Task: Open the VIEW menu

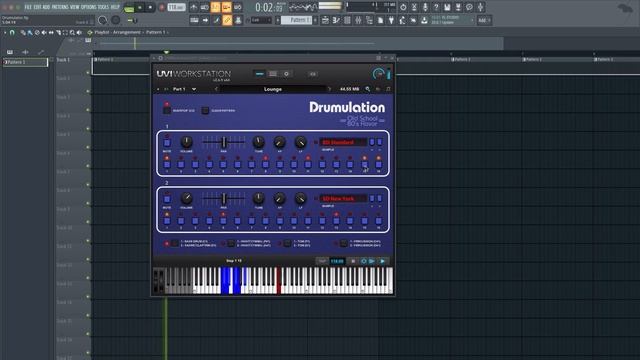Action: (75, 7)
